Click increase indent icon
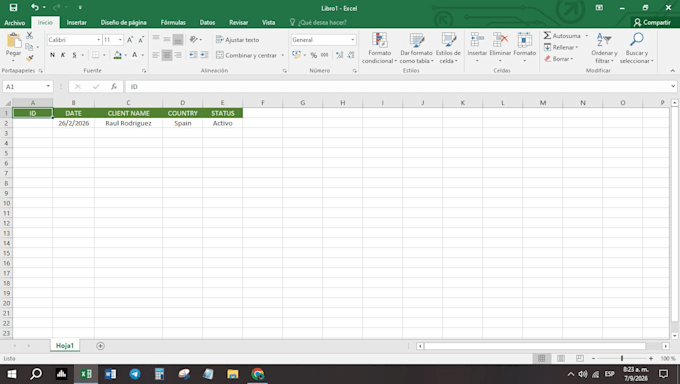680x384 pixels. pyautogui.click(x=204, y=55)
